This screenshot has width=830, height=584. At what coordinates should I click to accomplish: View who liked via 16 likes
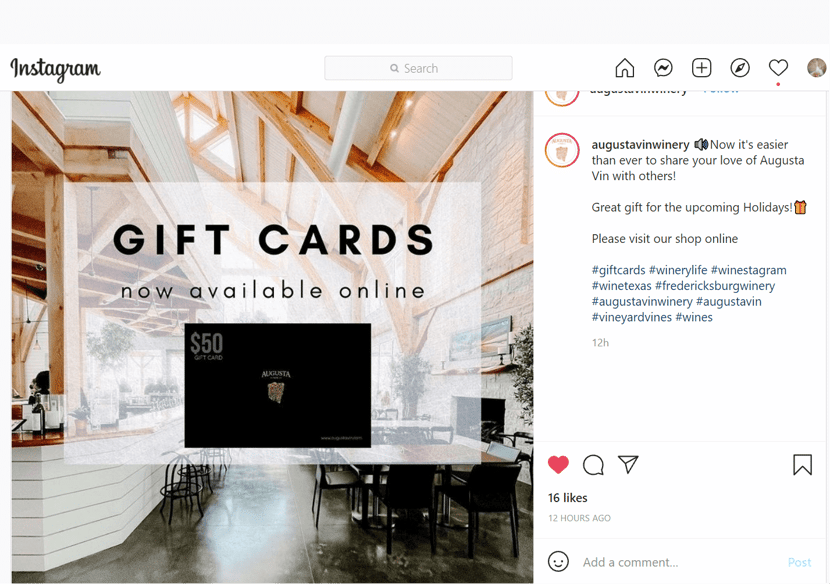pos(567,498)
